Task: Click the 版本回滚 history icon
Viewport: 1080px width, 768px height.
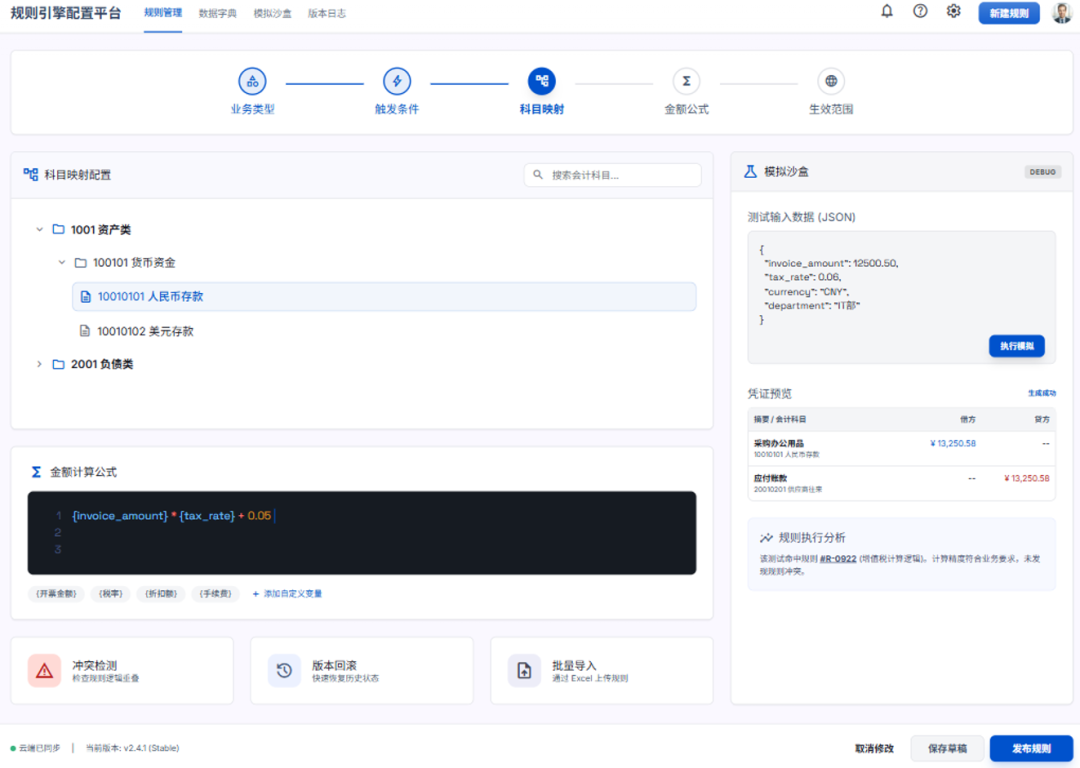Action: coord(284,670)
